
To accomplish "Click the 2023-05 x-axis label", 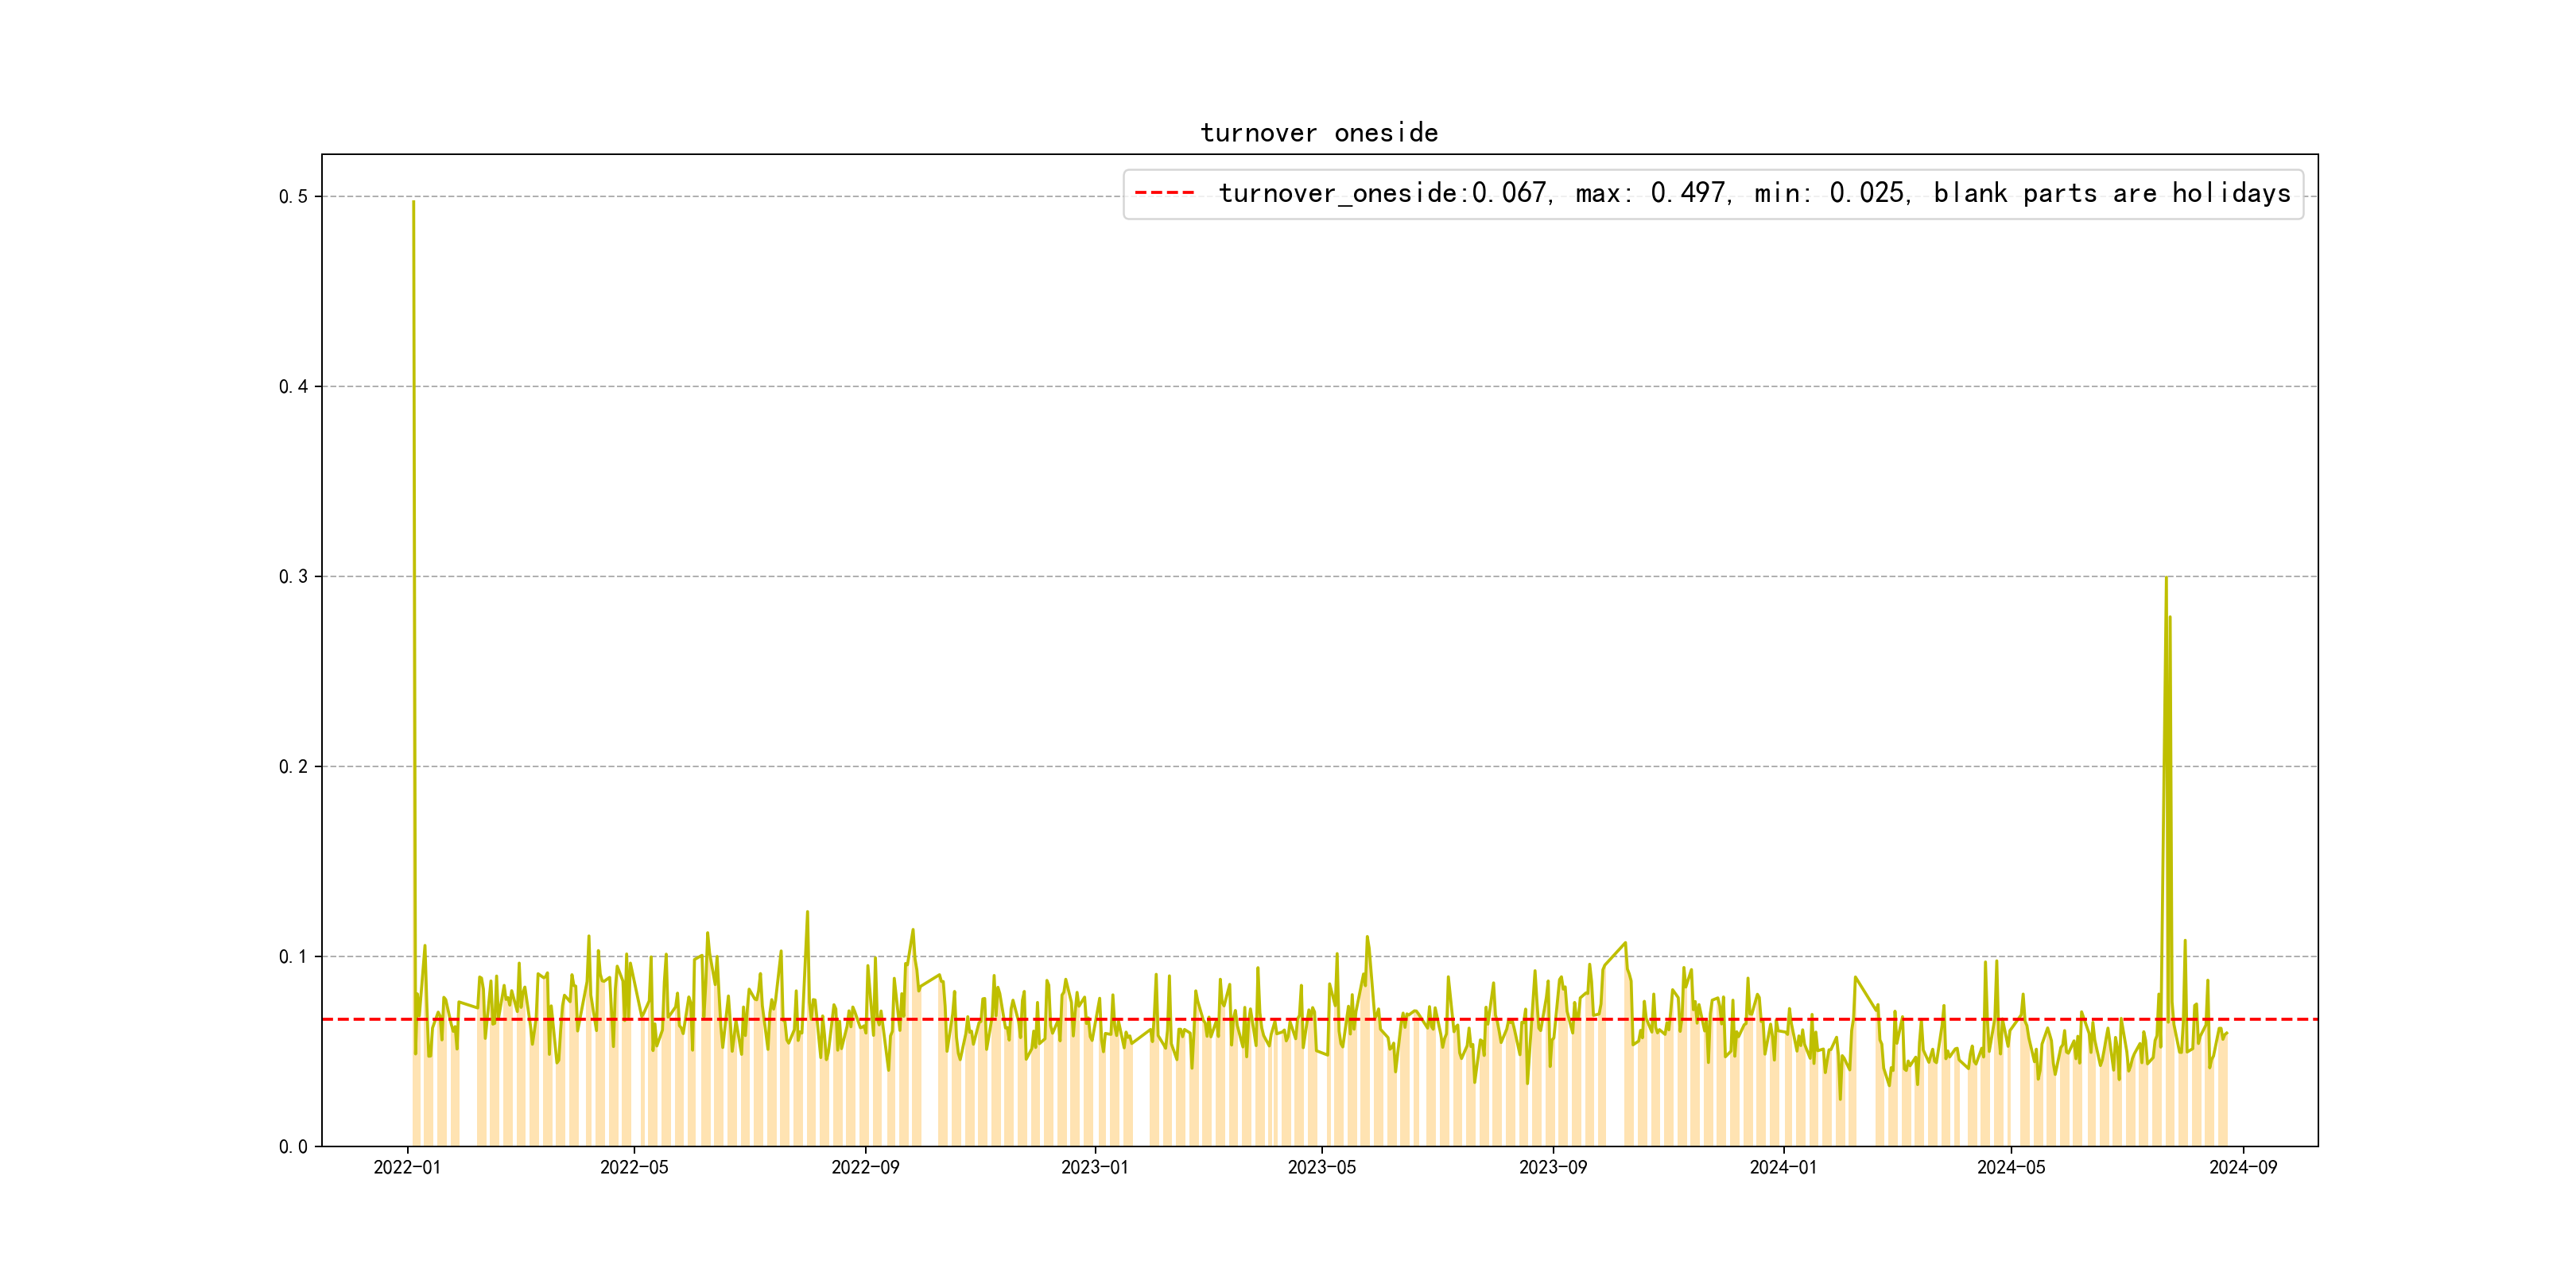I will pyautogui.click(x=1321, y=1168).
